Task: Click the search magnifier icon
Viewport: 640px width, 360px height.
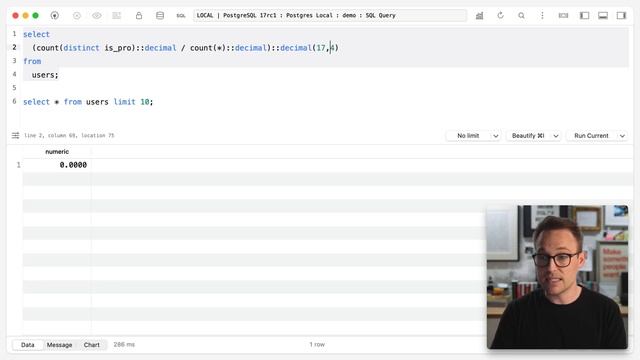Action: [521, 16]
